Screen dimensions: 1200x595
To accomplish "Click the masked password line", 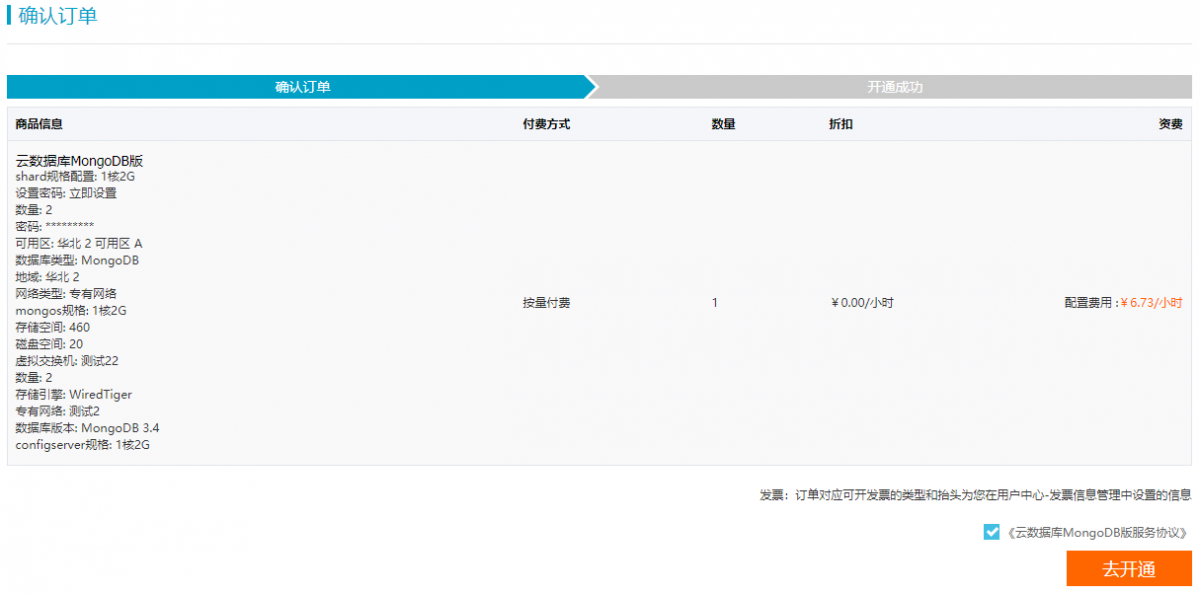I will pos(55,226).
